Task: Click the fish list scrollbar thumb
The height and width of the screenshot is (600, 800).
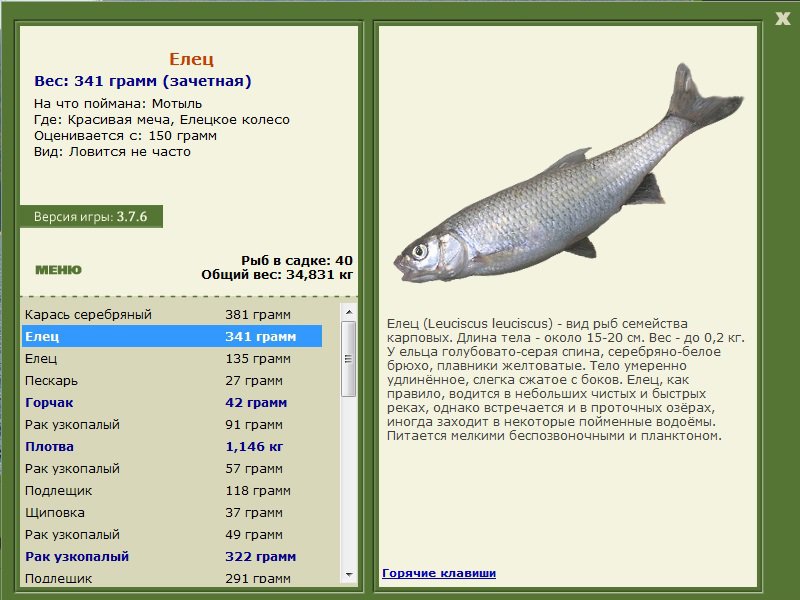Action: point(349,359)
